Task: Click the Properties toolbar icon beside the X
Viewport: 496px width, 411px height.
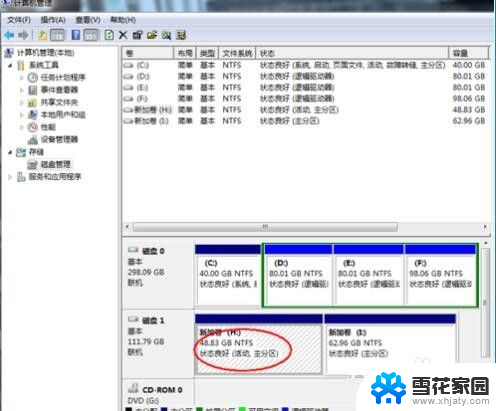Action: click(x=137, y=35)
